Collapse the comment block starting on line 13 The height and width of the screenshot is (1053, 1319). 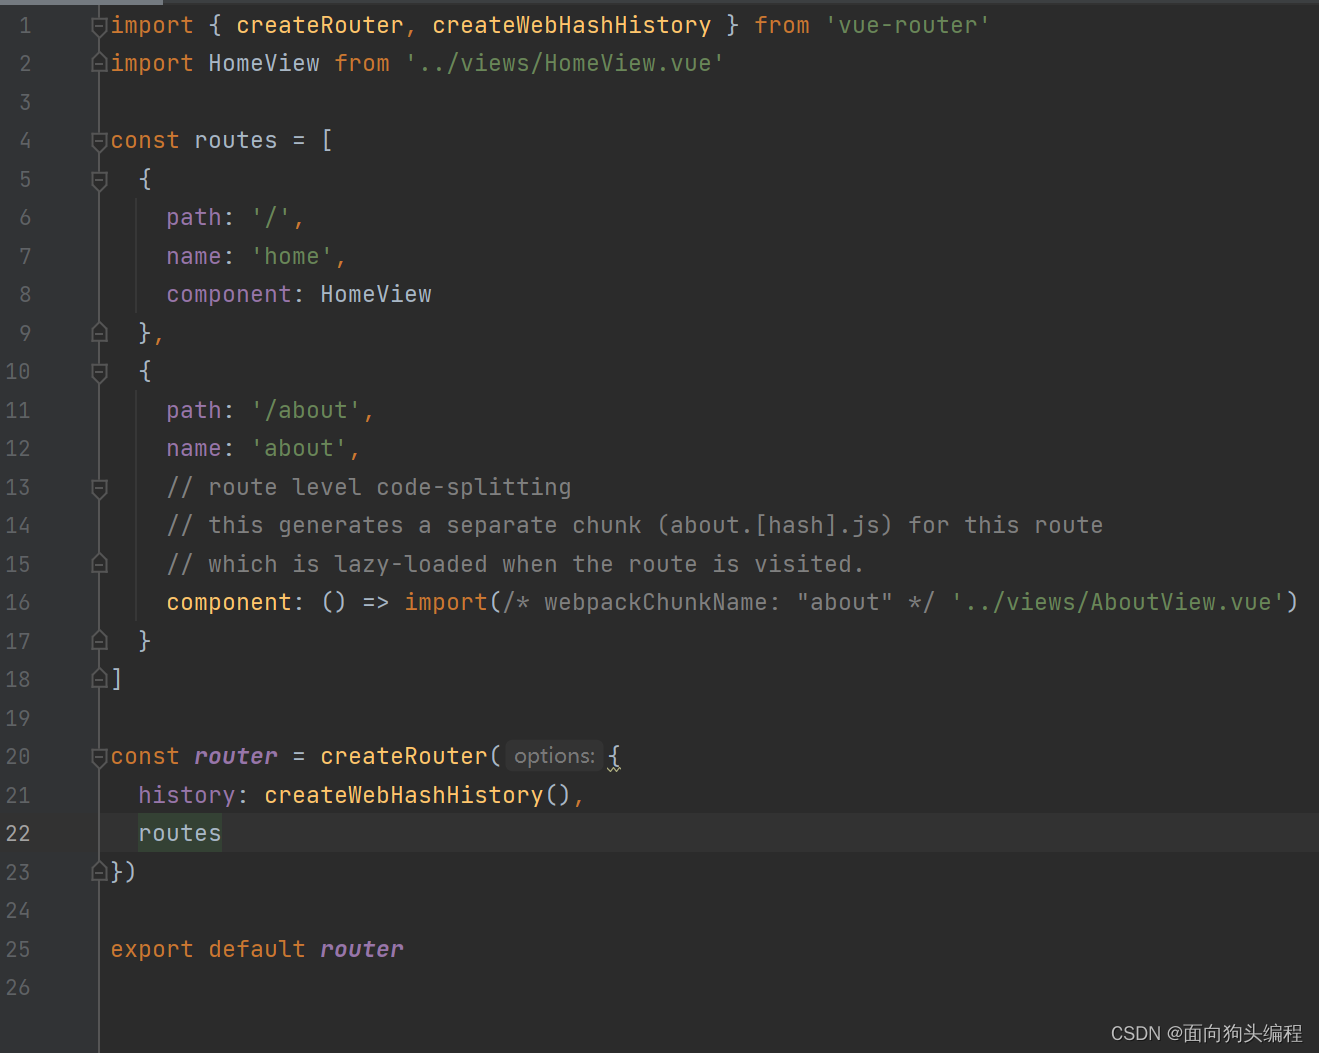coord(99,488)
